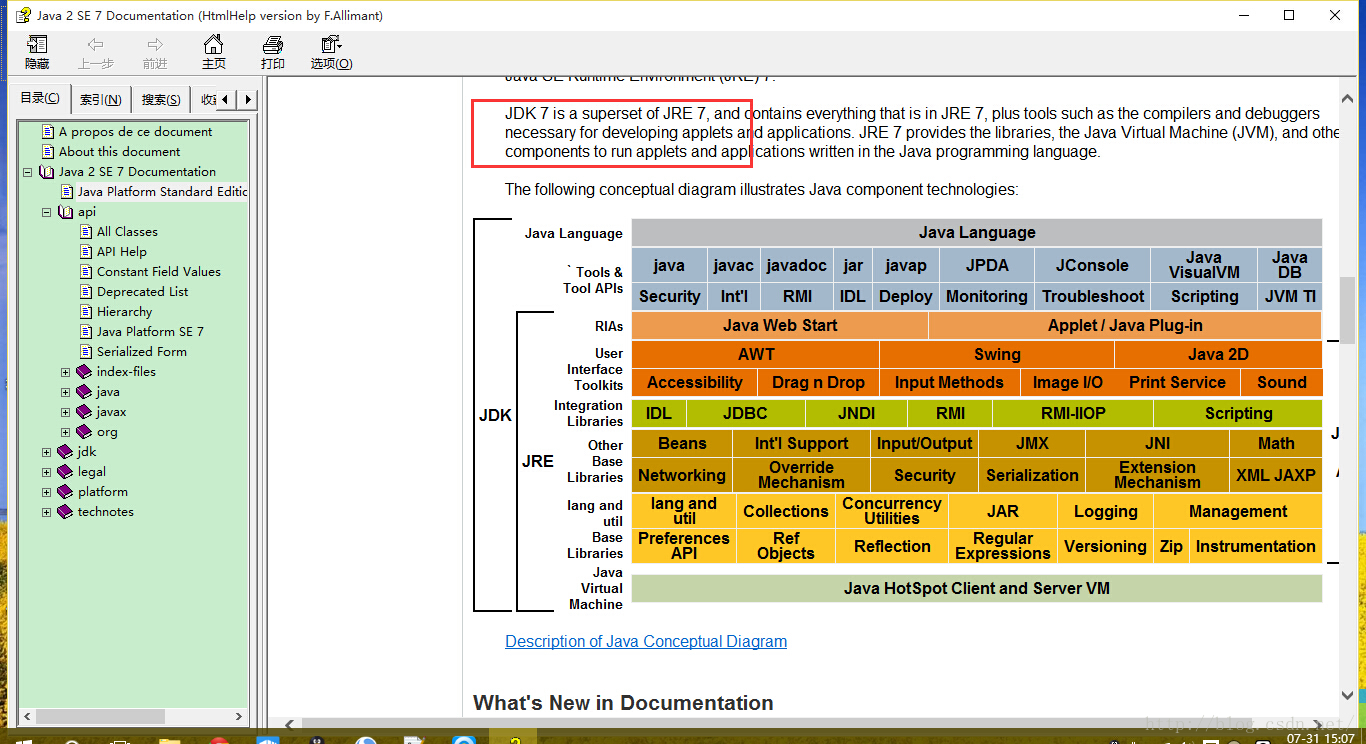Viewport: 1366px width, 744px height.
Task: Click the 'javadoc' cell in the diagram
Action: click(796, 265)
